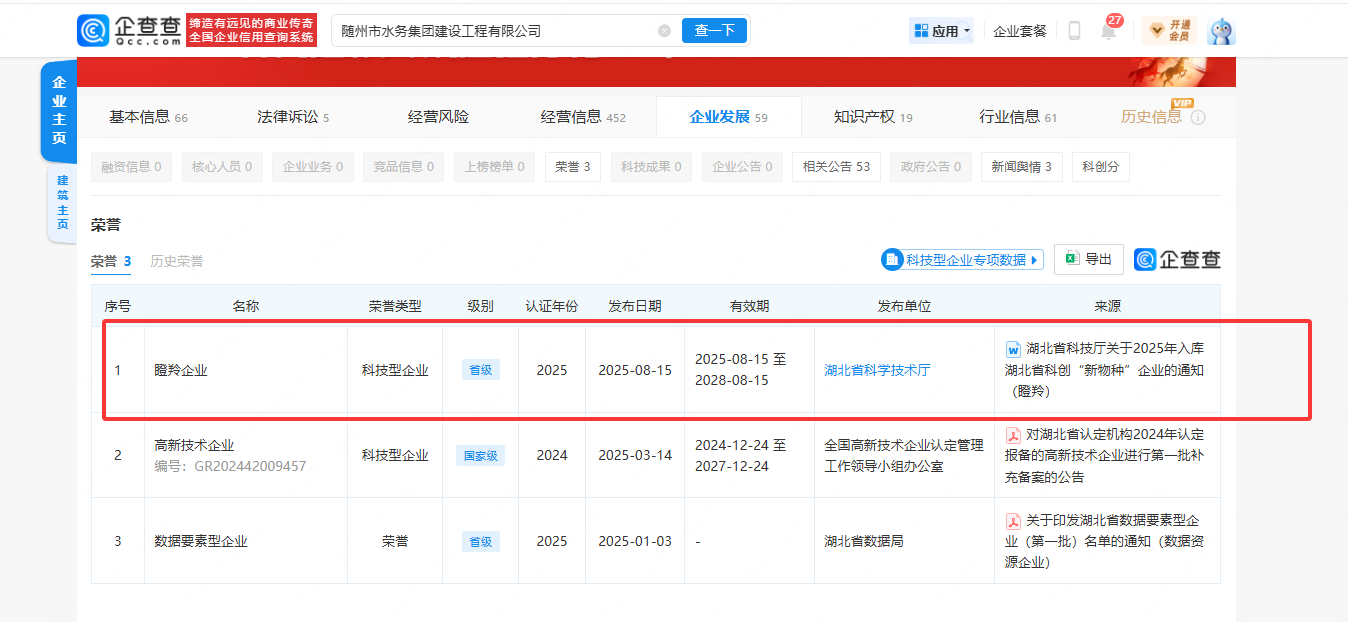The image size is (1348, 622).
Task: Select the 新闻舆情 3 filter tag
Action: (1021, 167)
